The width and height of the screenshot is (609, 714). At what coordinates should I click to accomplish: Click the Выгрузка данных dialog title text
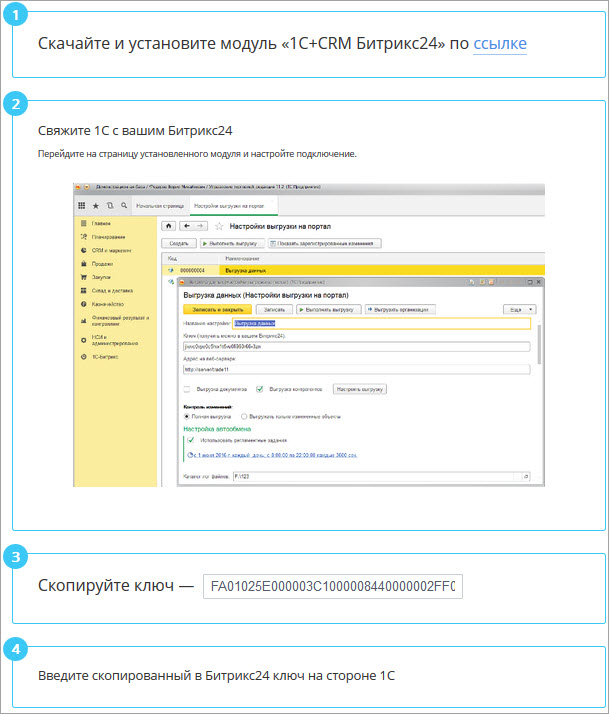tap(266, 295)
